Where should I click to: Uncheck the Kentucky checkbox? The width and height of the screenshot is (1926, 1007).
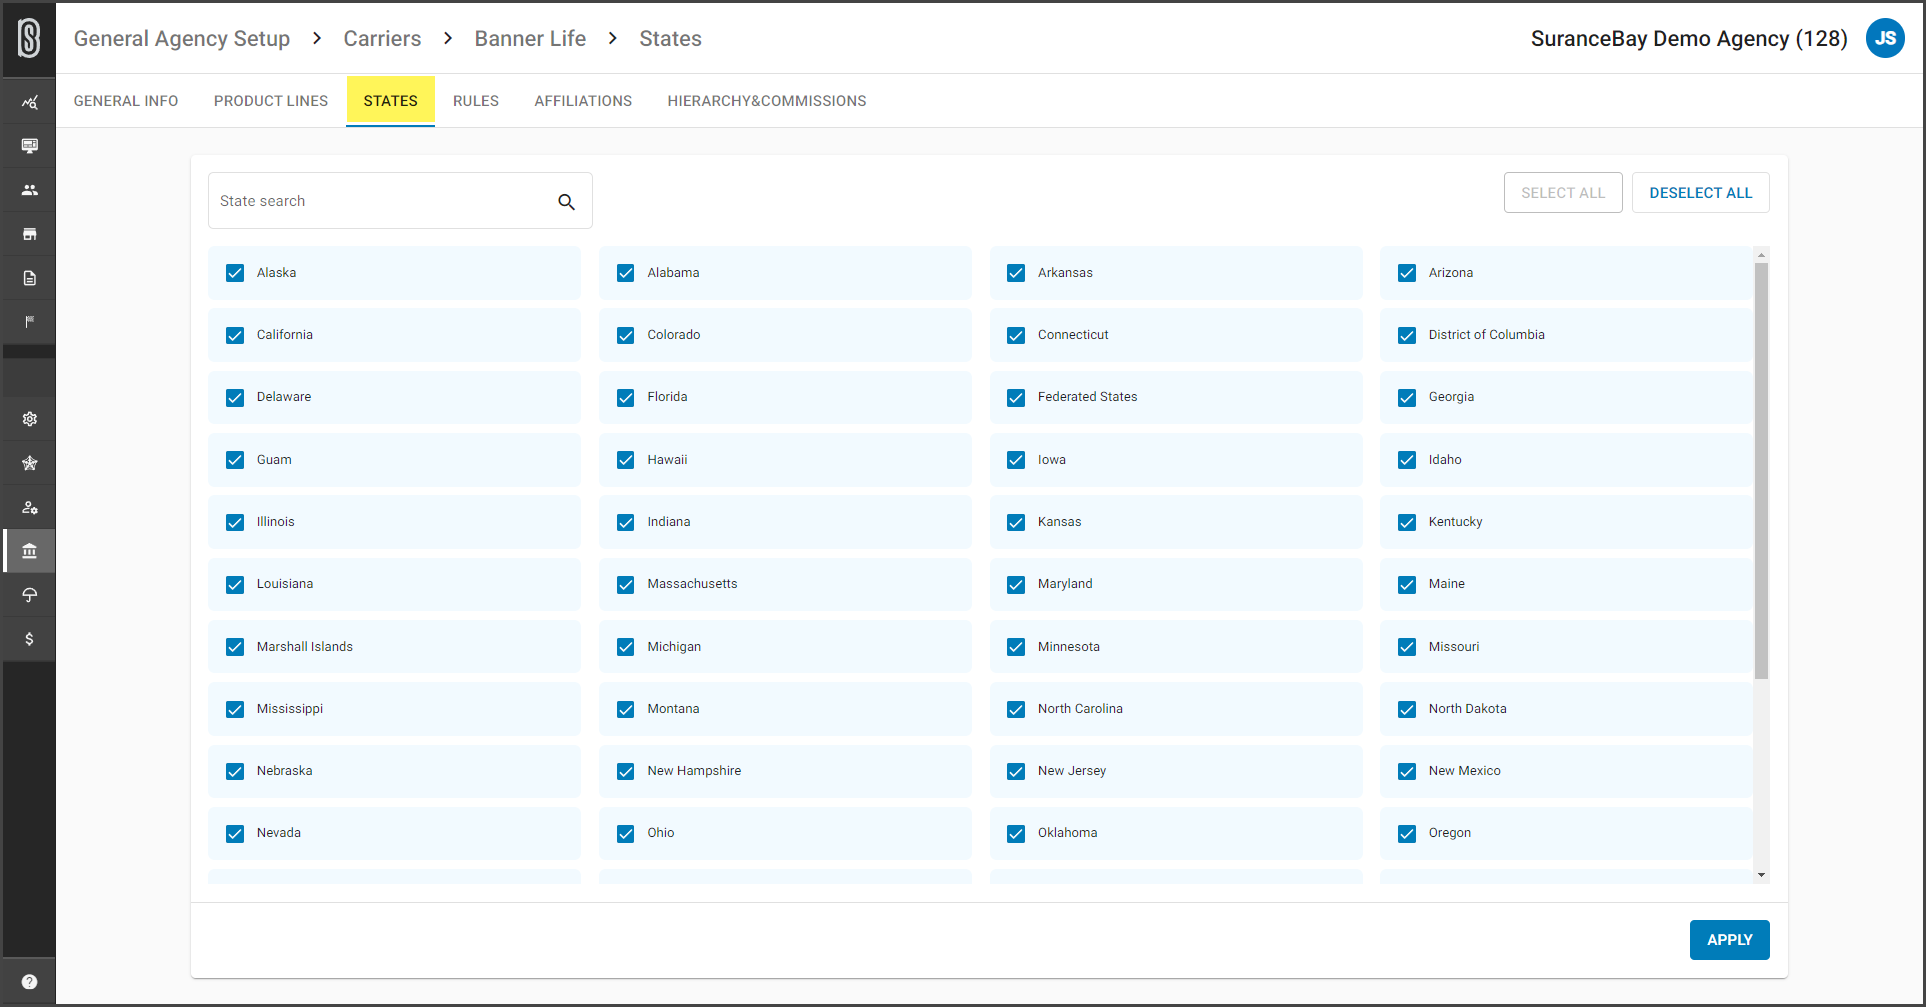[1407, 522]
